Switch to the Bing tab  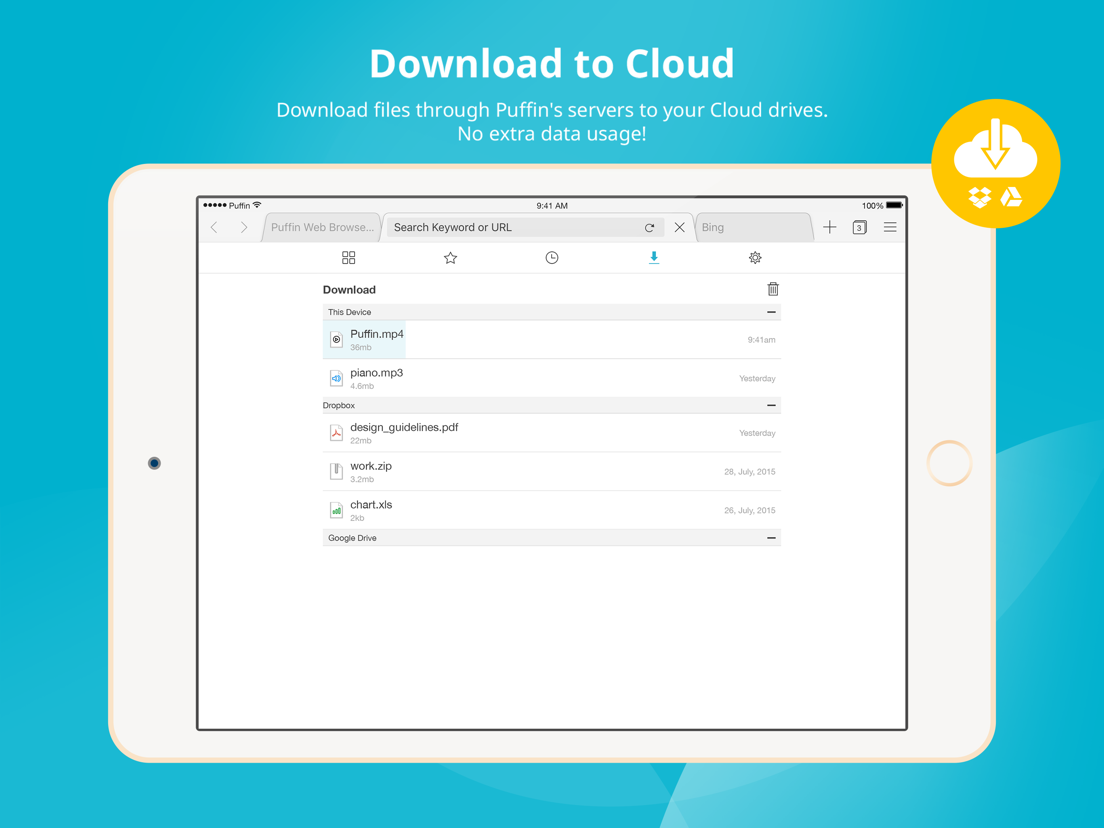[x=753, y=227]
